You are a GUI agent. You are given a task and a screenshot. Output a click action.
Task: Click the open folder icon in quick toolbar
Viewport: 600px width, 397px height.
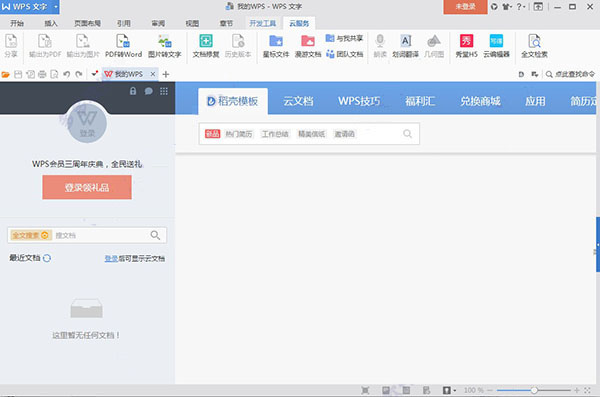(5, 74)
